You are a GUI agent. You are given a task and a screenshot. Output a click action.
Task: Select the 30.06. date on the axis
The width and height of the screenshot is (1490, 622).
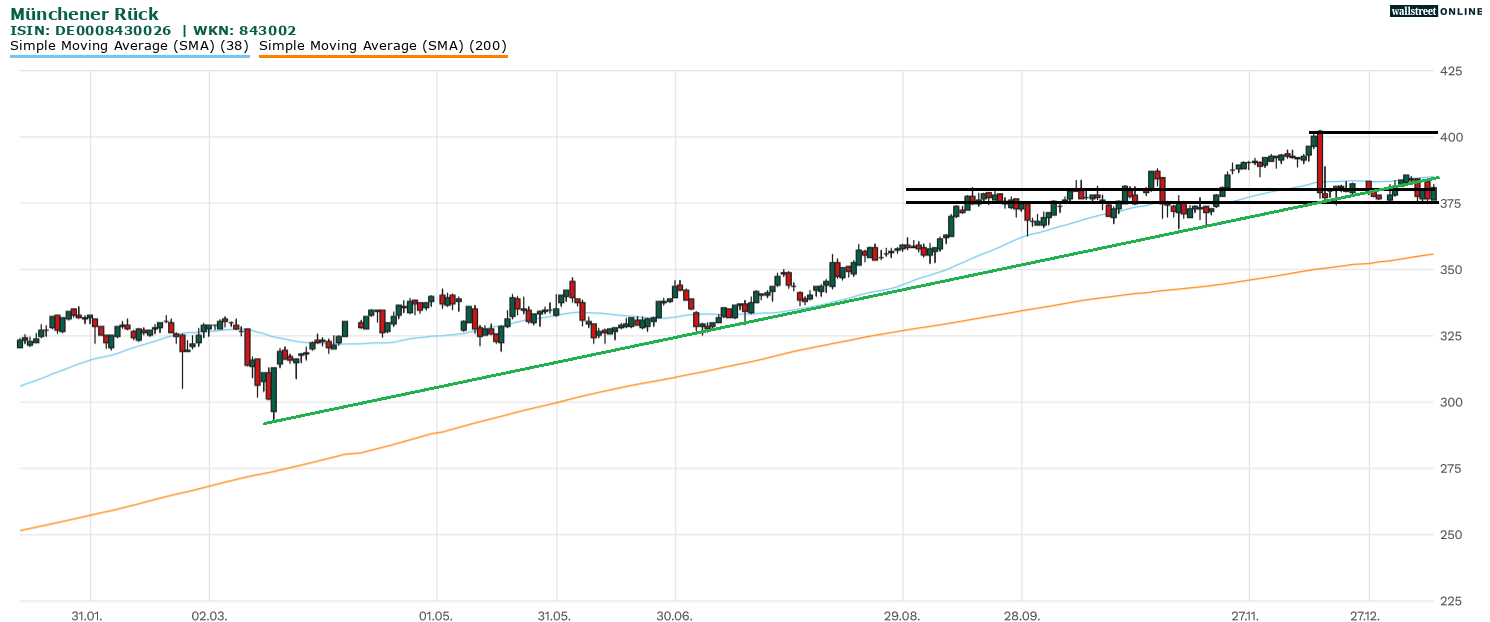pyautogui.click(x=675, y=614)
